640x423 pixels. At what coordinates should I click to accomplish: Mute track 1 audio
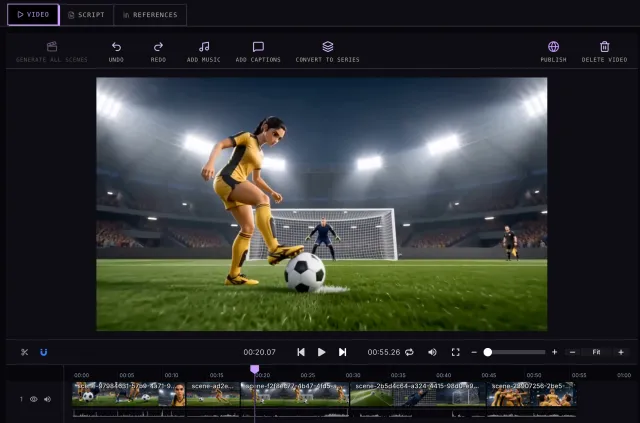pos(47,399)
